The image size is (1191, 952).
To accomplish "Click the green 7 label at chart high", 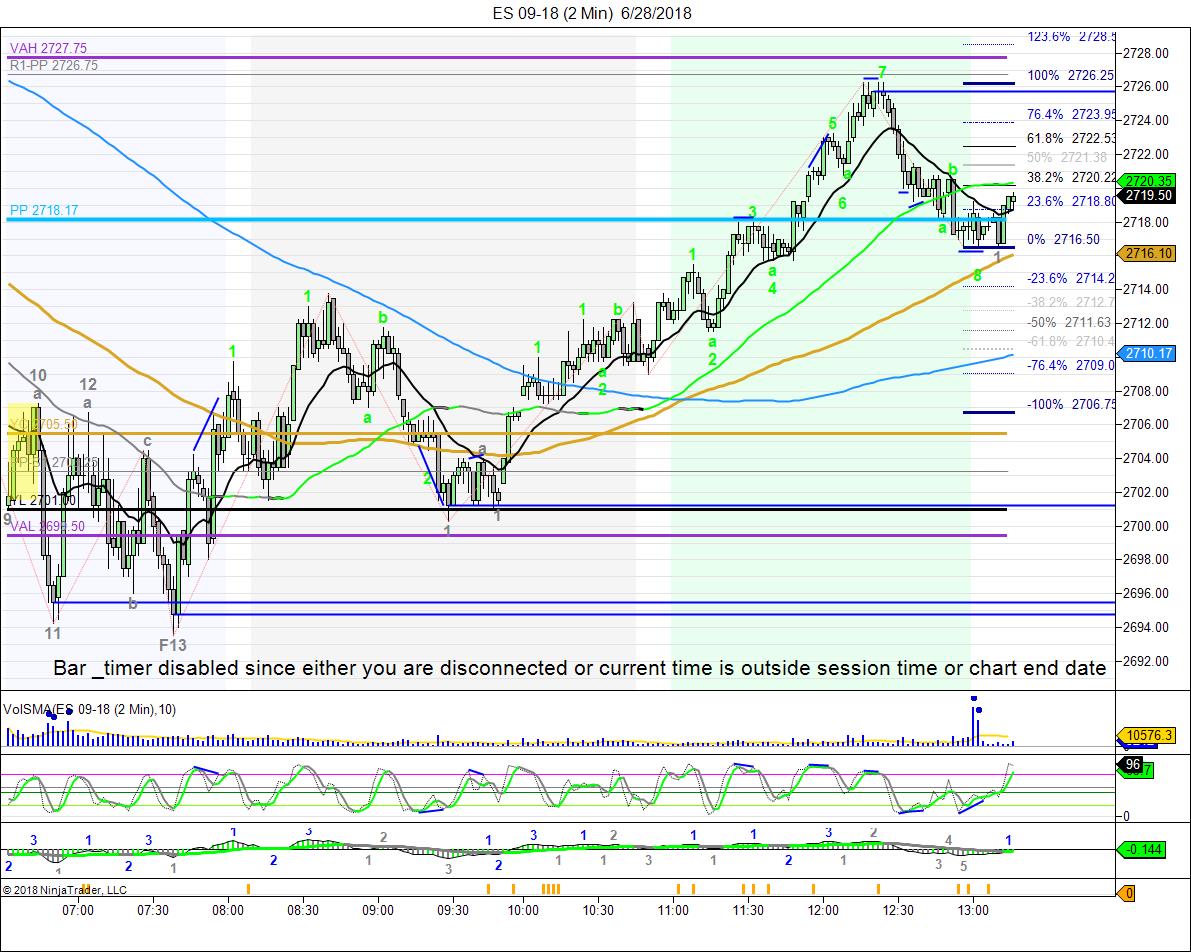I will point(882,72).
